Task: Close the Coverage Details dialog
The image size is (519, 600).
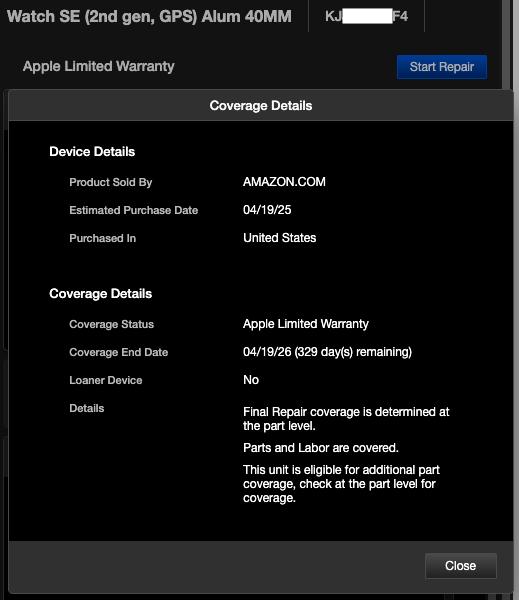Action: 460,566
